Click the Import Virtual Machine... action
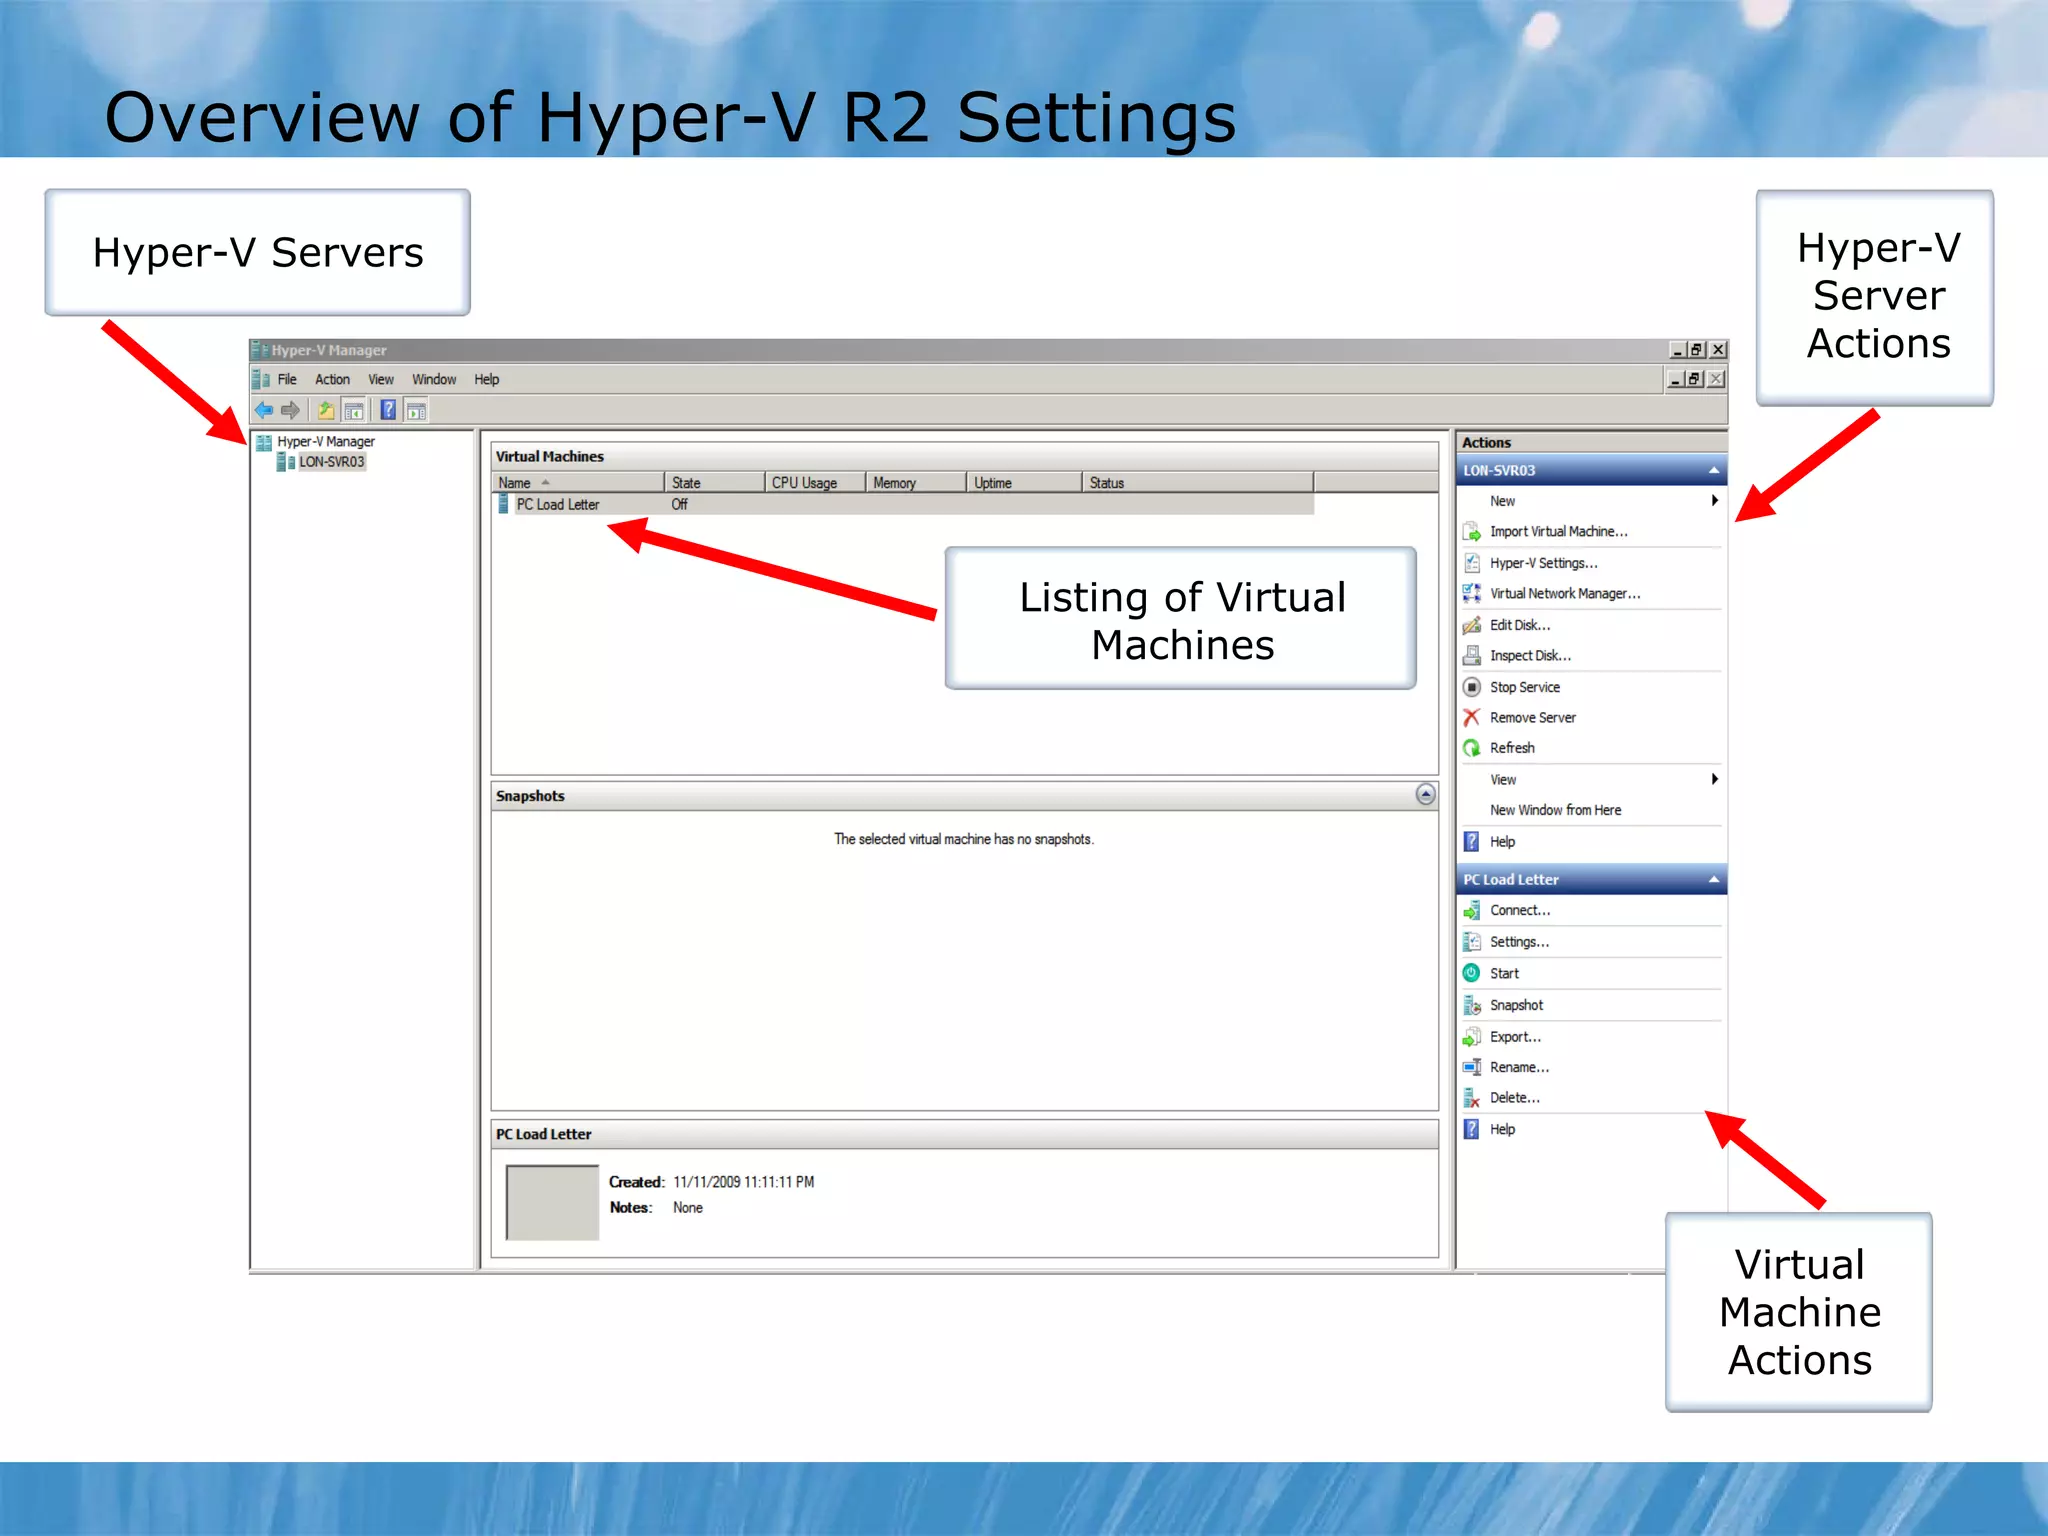Viewport: 2048px width, 1536px height. (1558, 532)
